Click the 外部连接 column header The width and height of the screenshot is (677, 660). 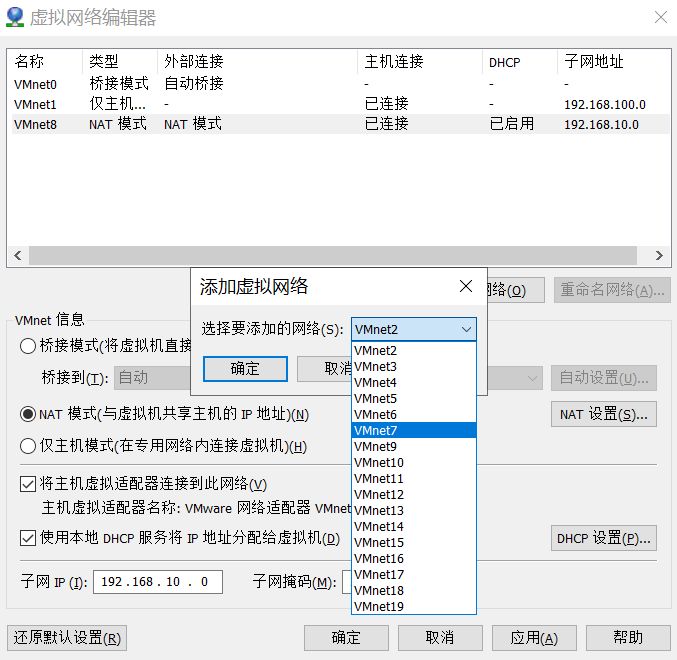tap(257, 62)
